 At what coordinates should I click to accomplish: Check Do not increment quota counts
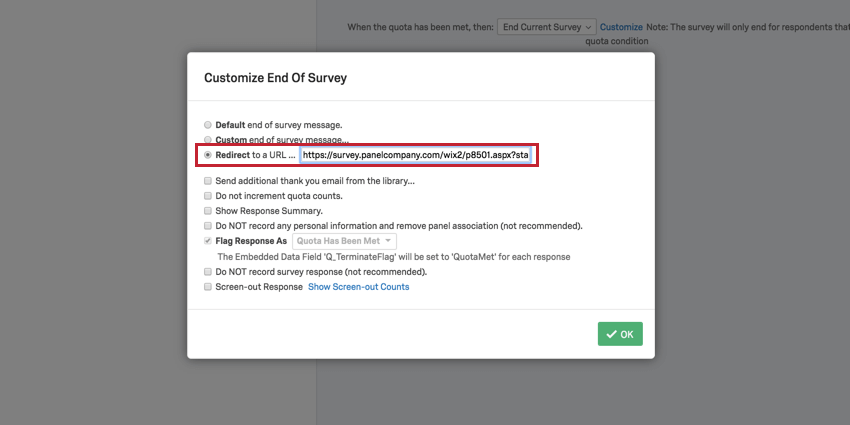coord(207,196)
